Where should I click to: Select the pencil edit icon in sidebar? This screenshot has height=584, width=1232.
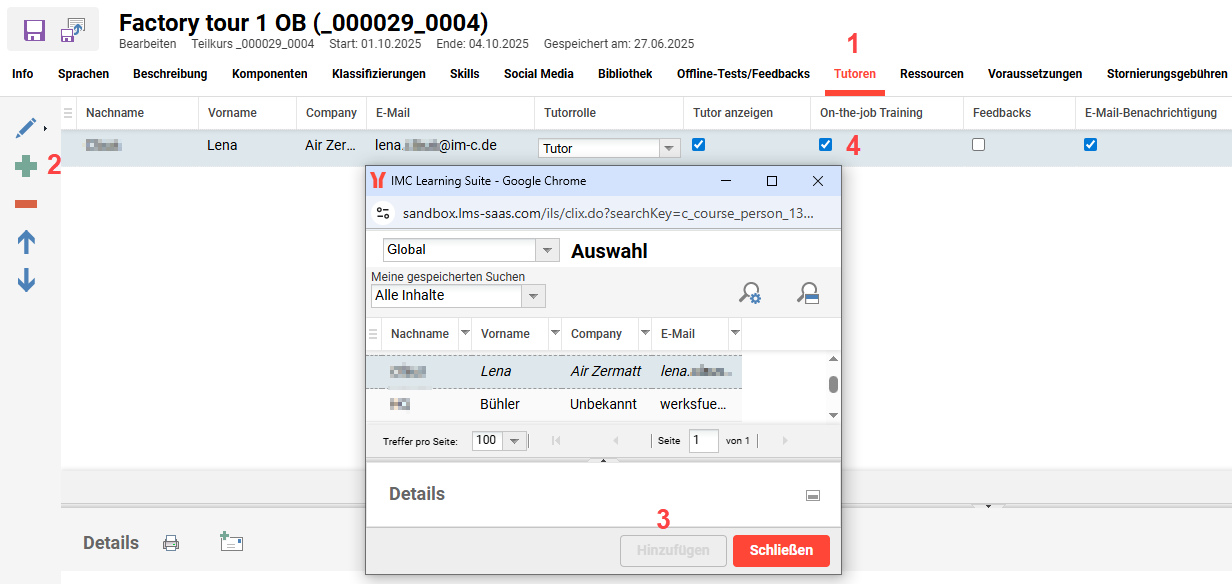pyautogui.click(x=25, y=127)
